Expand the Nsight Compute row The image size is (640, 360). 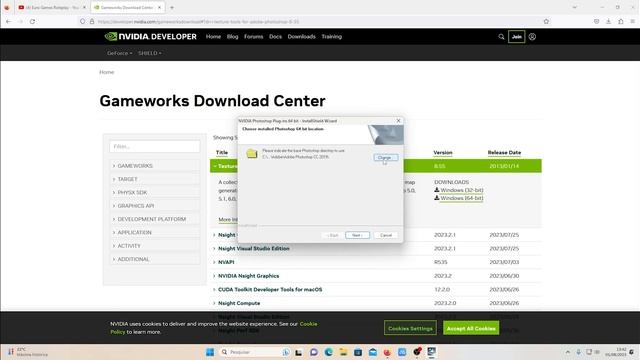[x=239, y=303]
